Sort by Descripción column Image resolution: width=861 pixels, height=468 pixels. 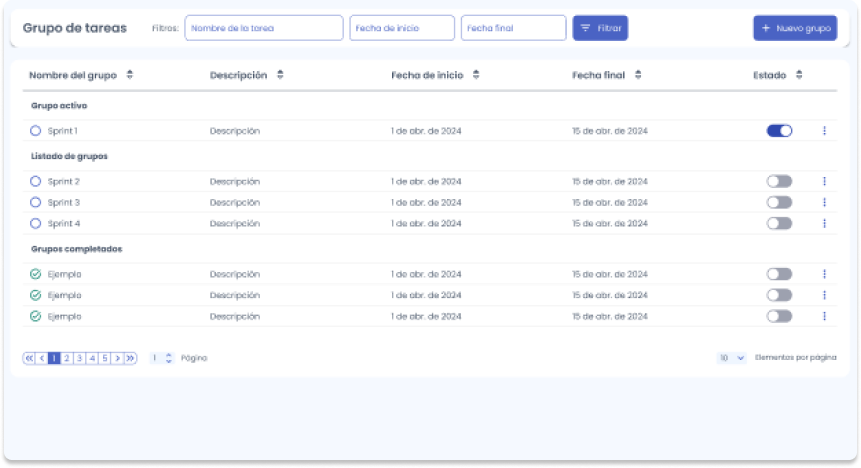coord(280,75)
